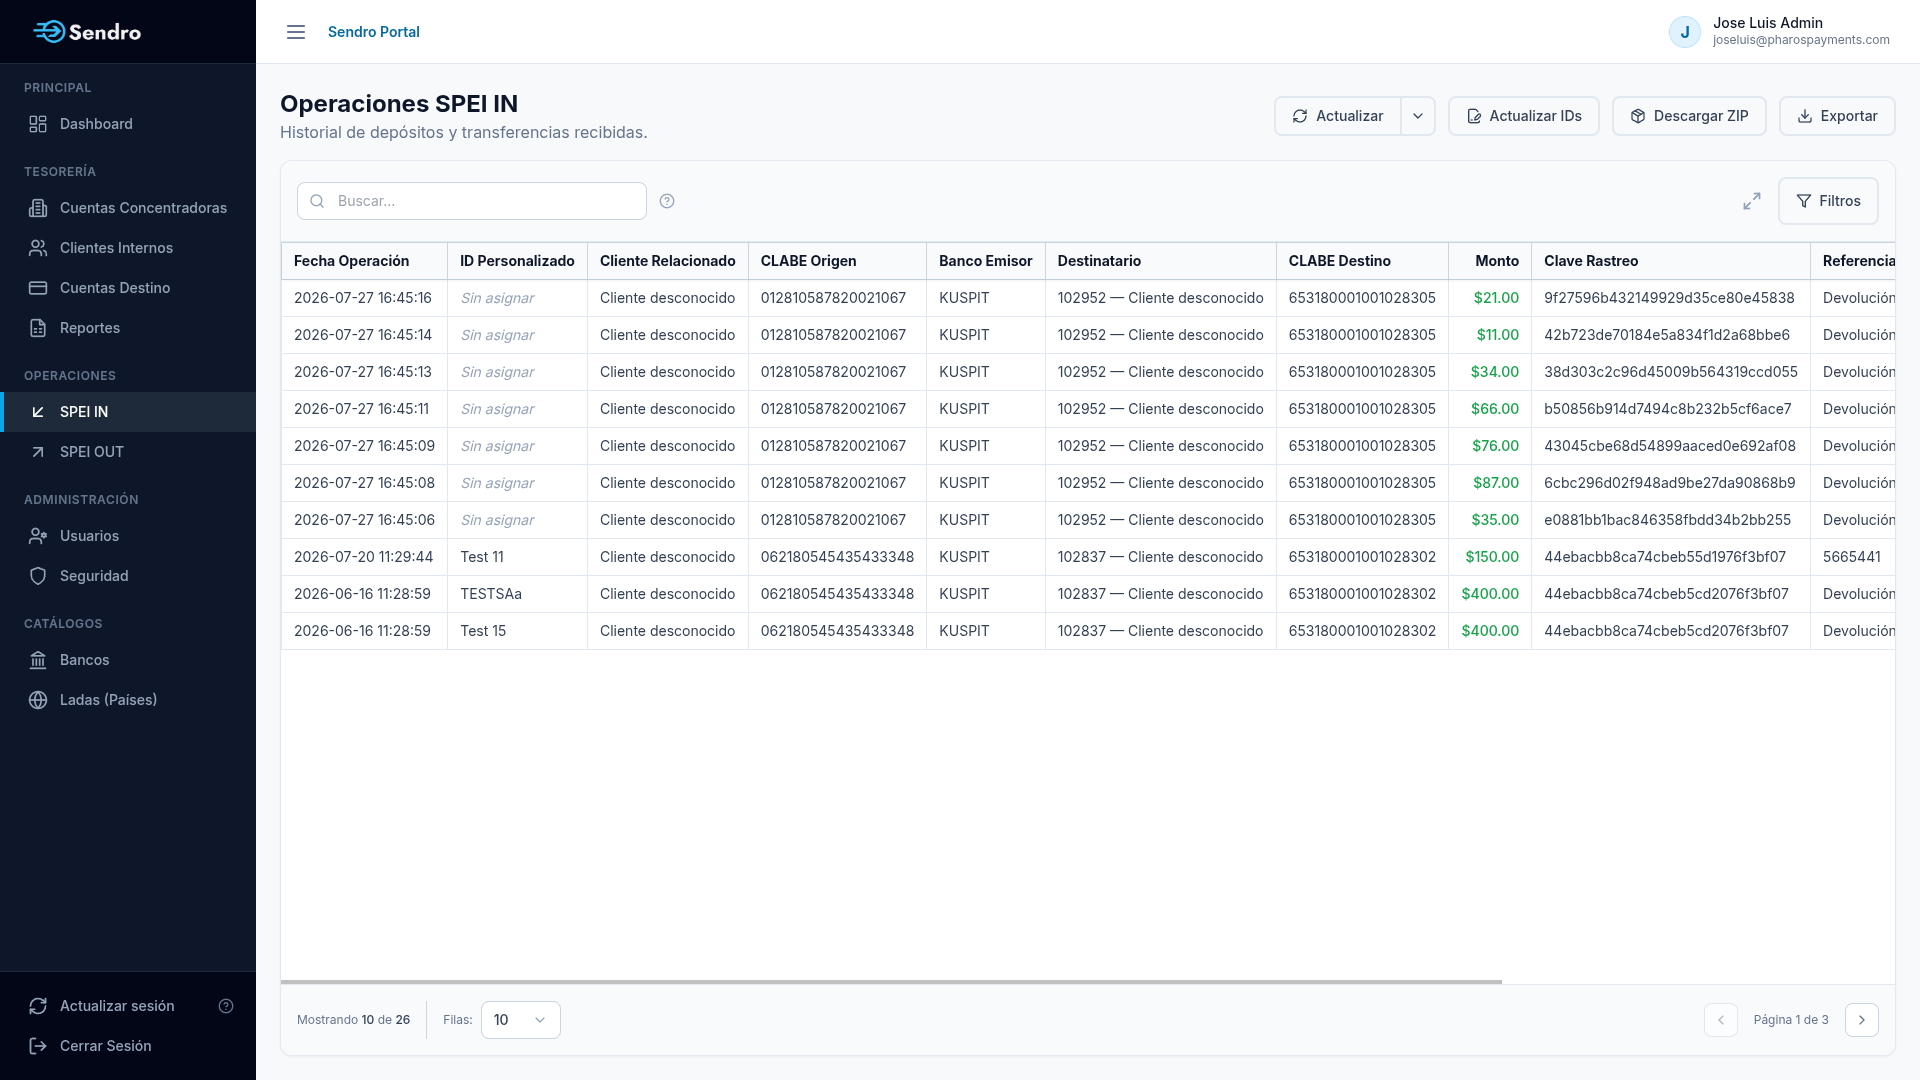This screenshot has width=1920, height=1080.
Task: Open the Filtros filter panel
Action: 1828,201
